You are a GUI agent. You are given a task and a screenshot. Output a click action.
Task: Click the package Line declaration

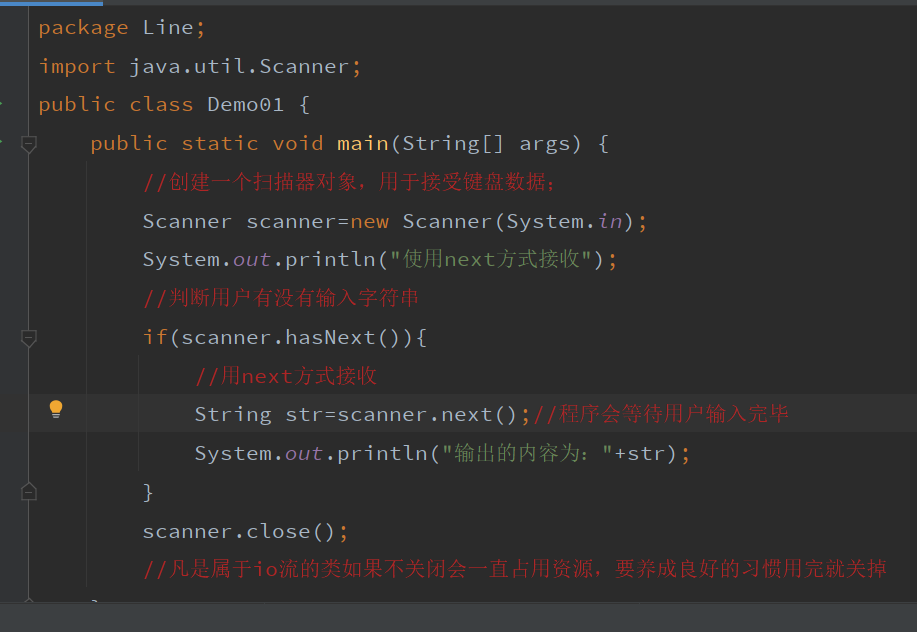[x=122, y=27]
